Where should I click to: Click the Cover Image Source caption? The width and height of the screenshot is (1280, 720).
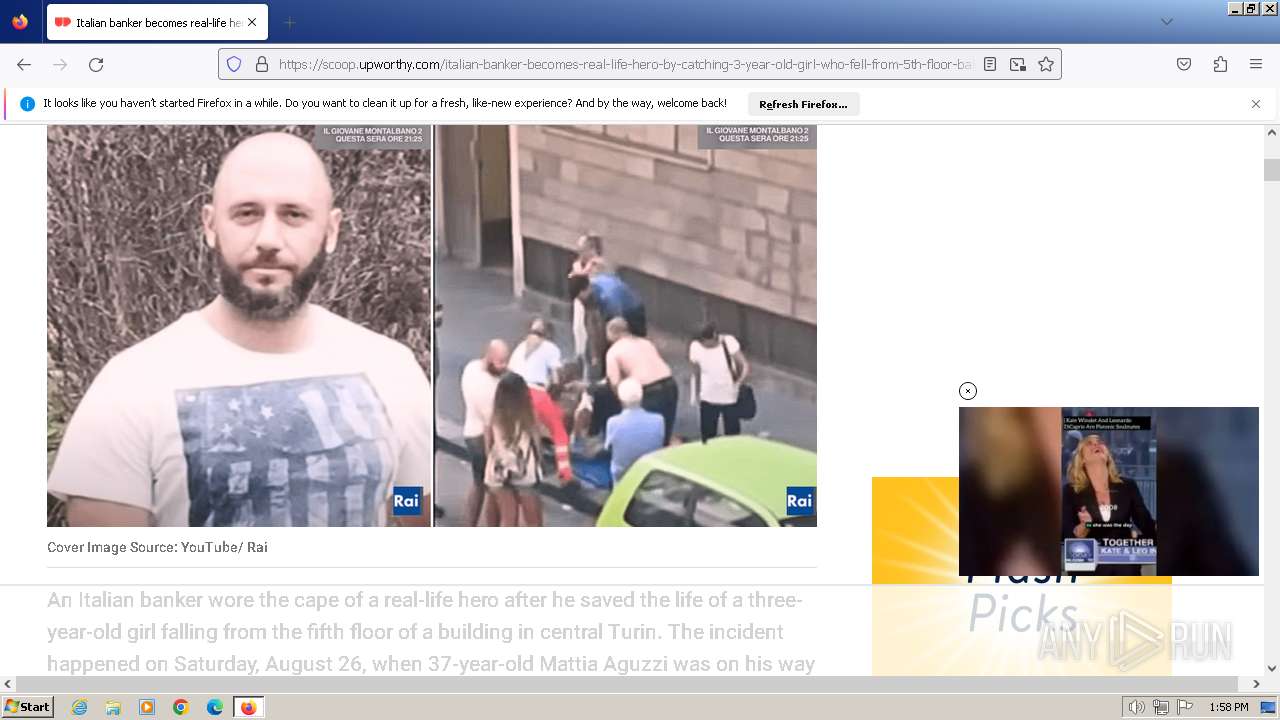coord(157,547)
